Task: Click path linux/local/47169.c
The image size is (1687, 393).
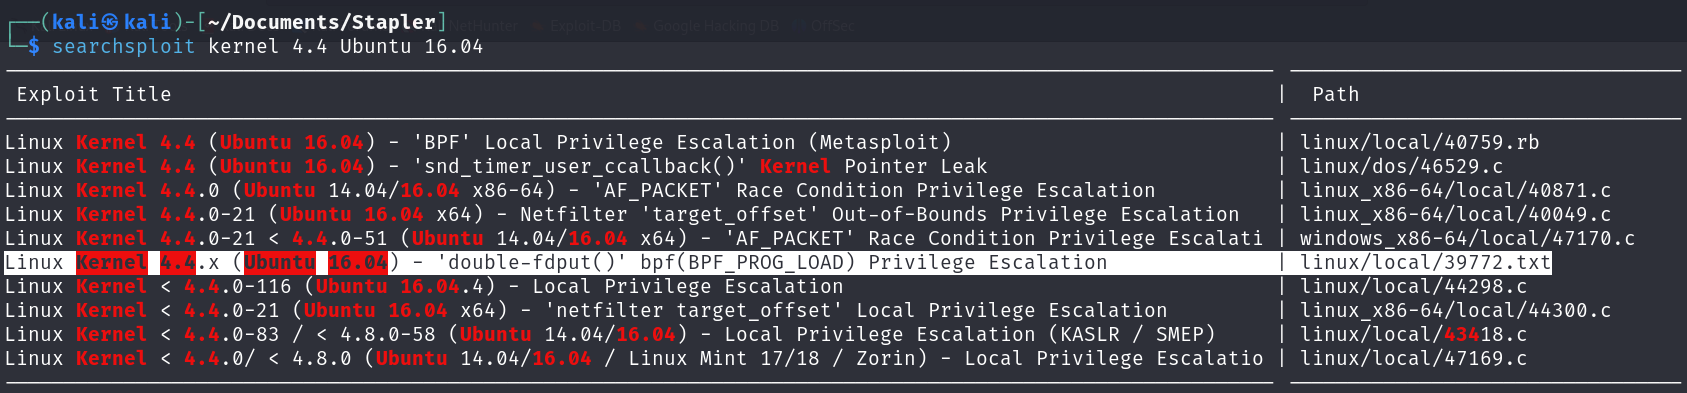Action: click(x=1414, y=358)
